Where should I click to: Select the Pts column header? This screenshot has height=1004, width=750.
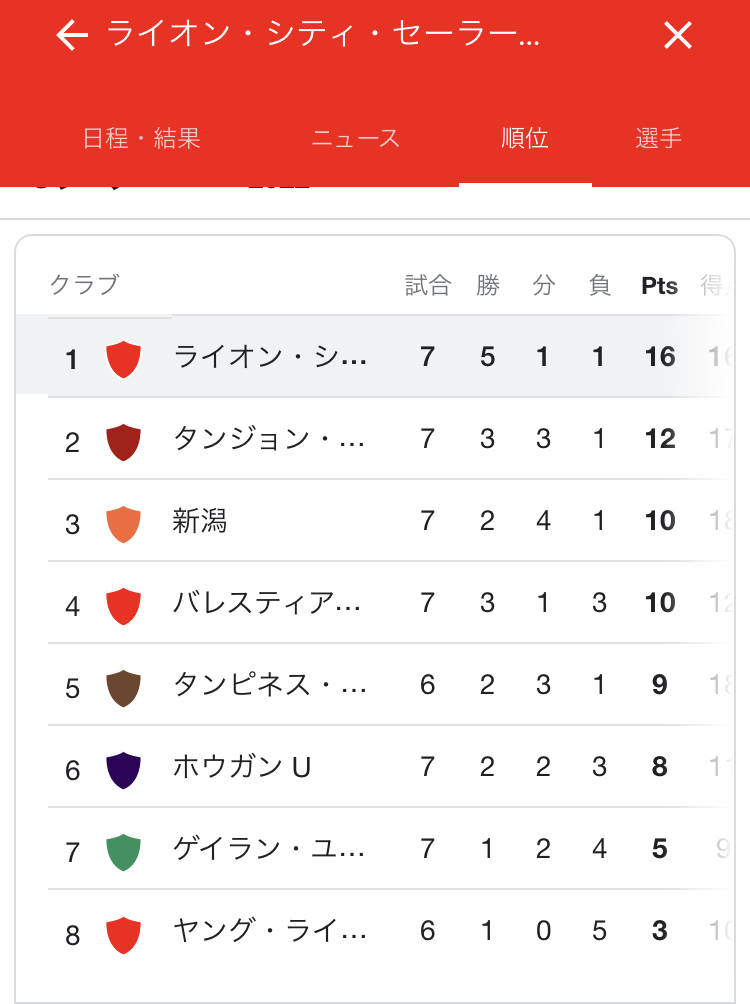tap(659, 286)
